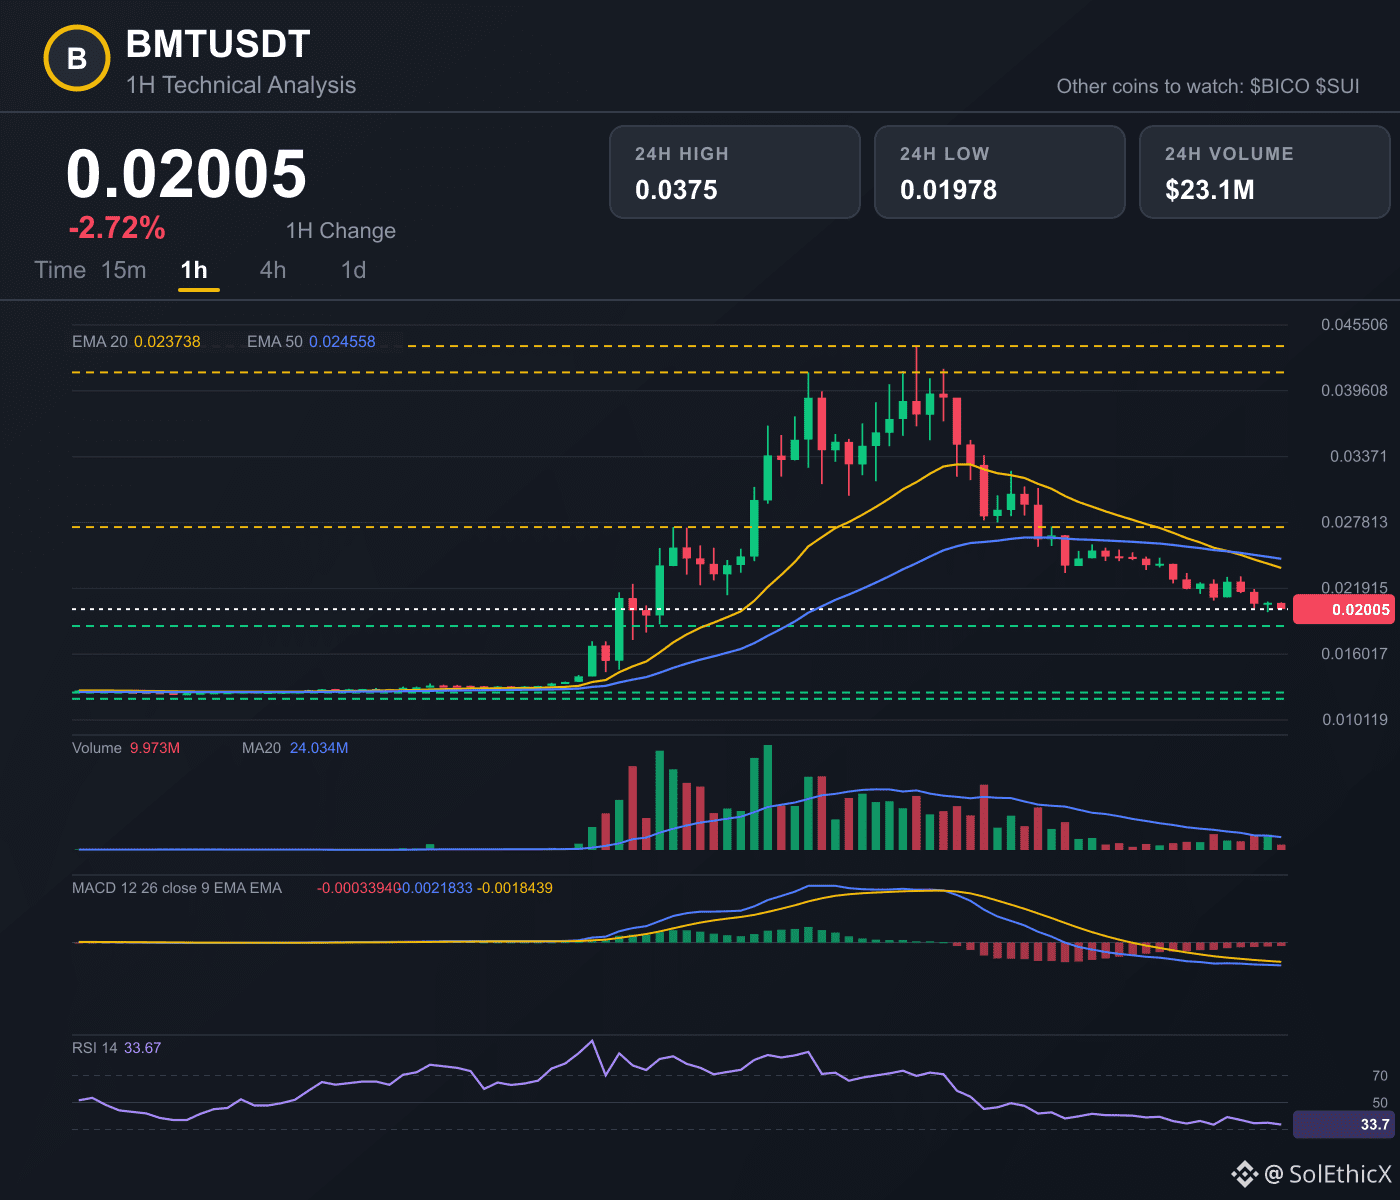This screenshot has width=1400, height=1200.
Task: Click the -2.72% change value
Action: pyautogui.click(x=117, y=228)
